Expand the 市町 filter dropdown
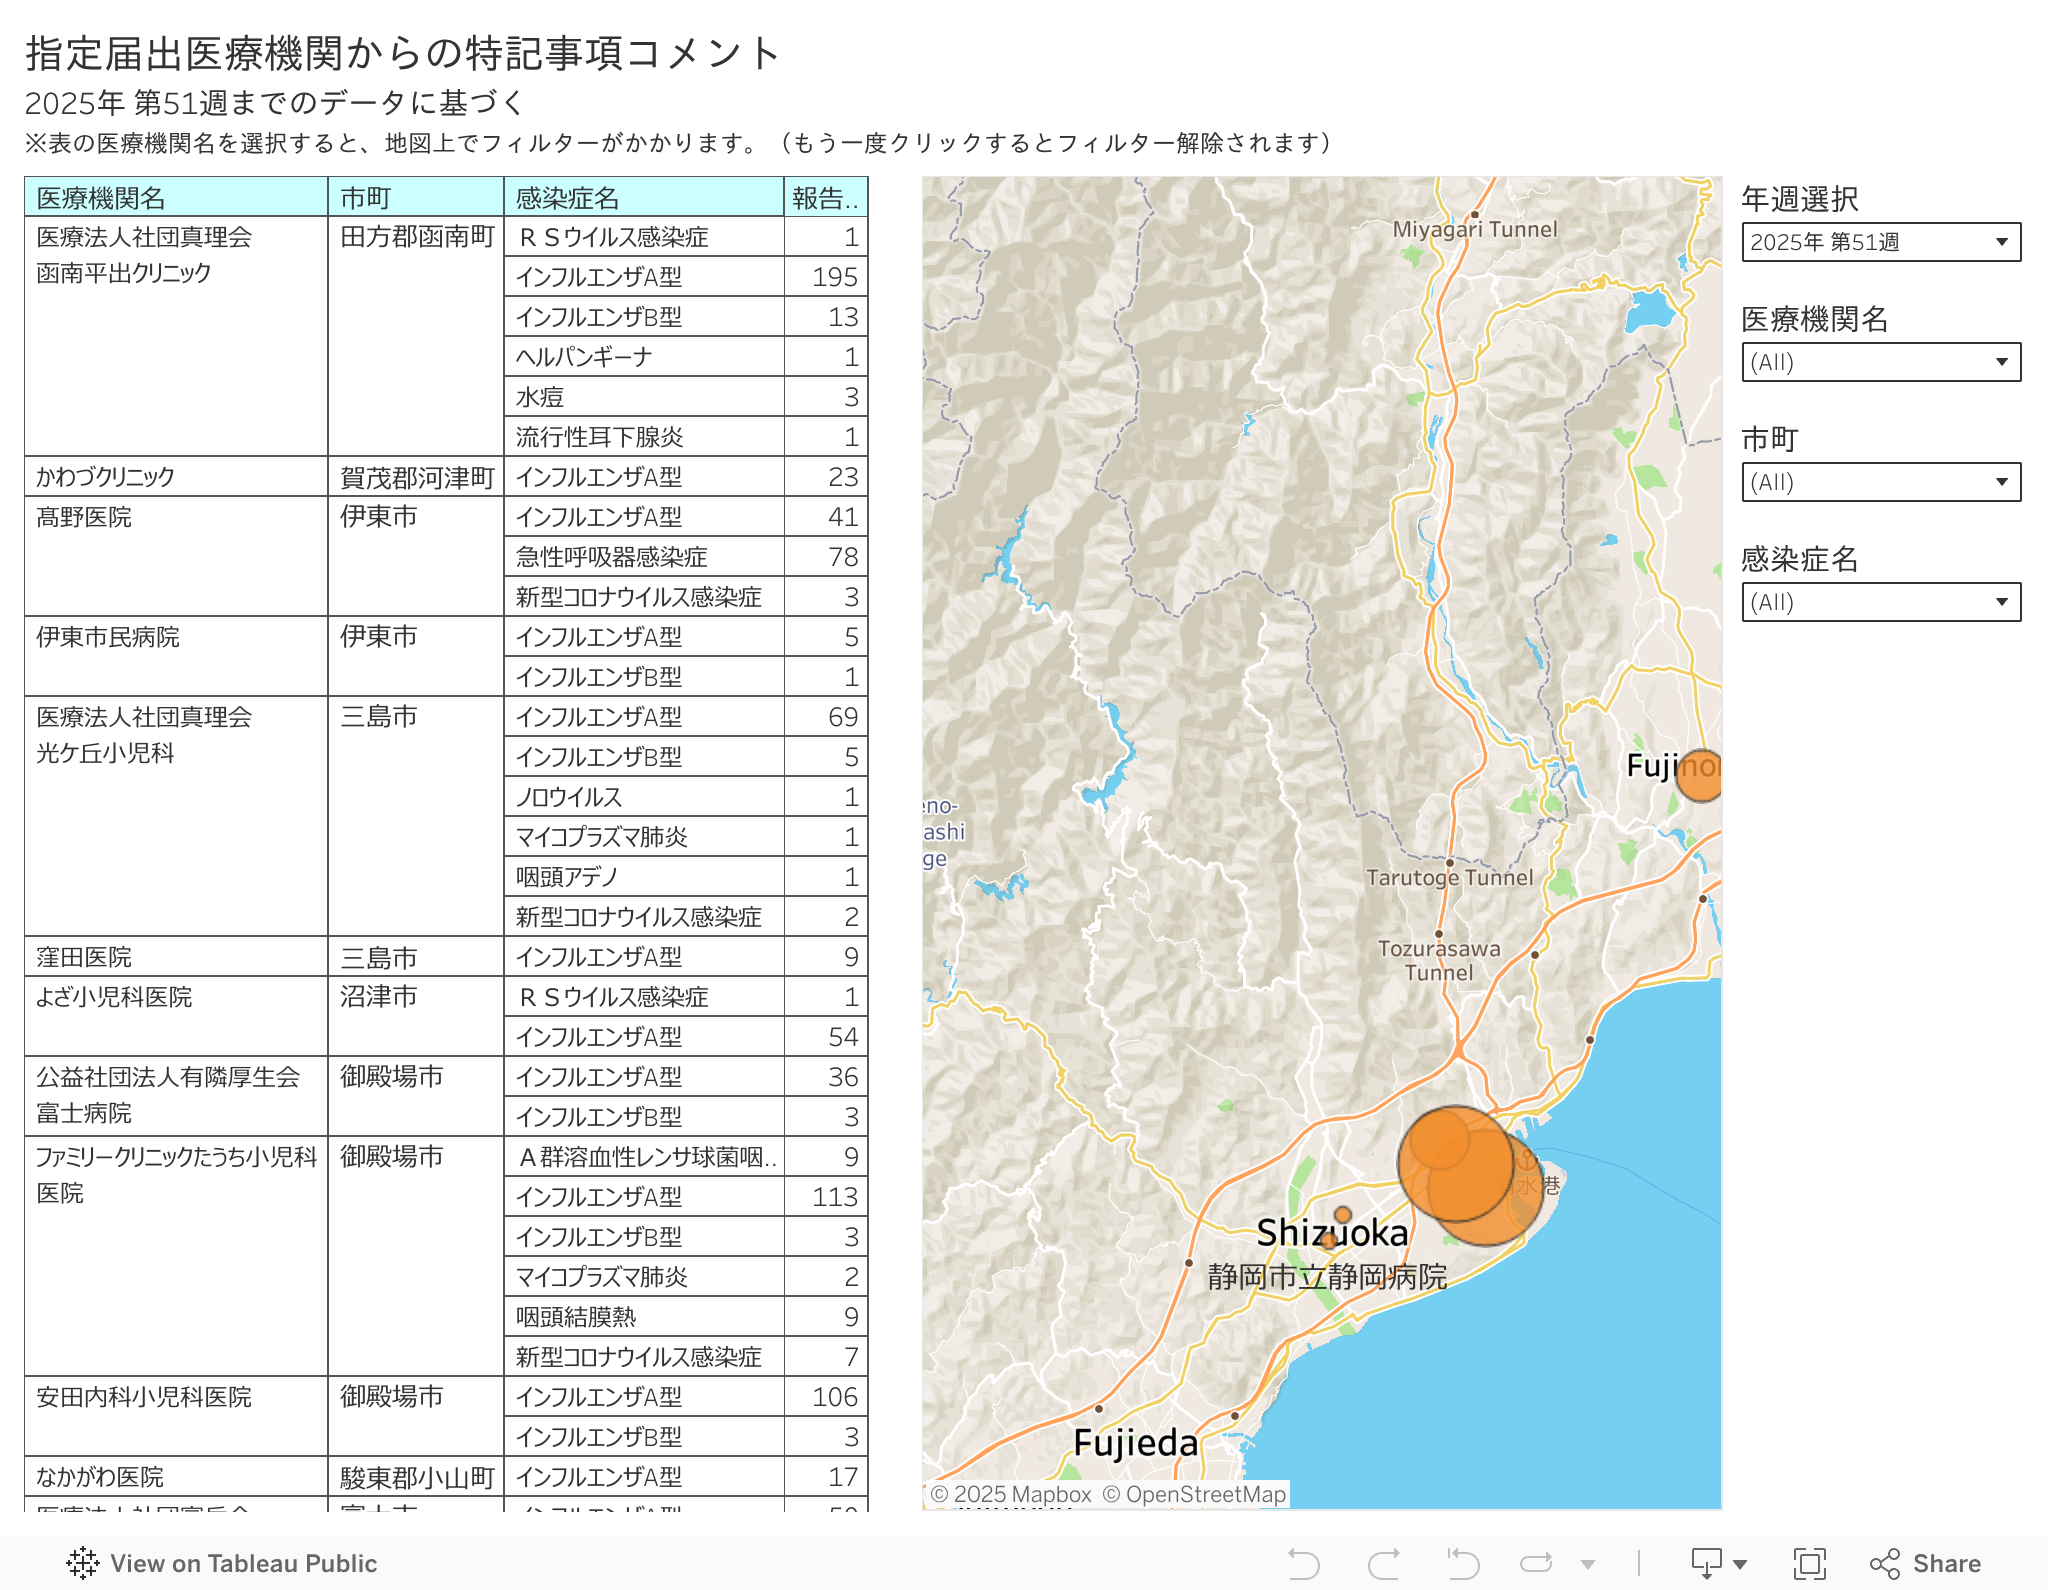This screenshot has width=2048, height=1590. coord(1880,482)
